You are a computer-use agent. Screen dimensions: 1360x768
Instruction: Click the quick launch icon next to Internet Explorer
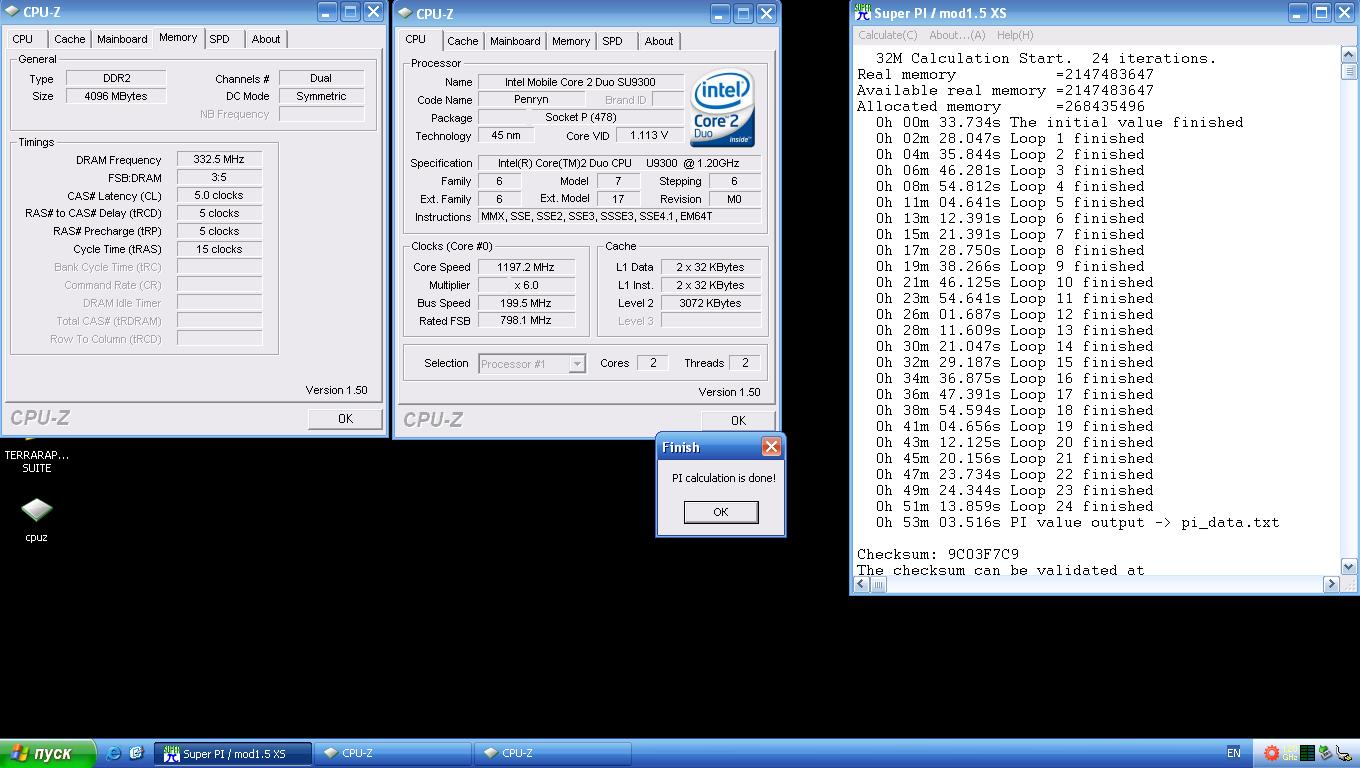point(136,753)
